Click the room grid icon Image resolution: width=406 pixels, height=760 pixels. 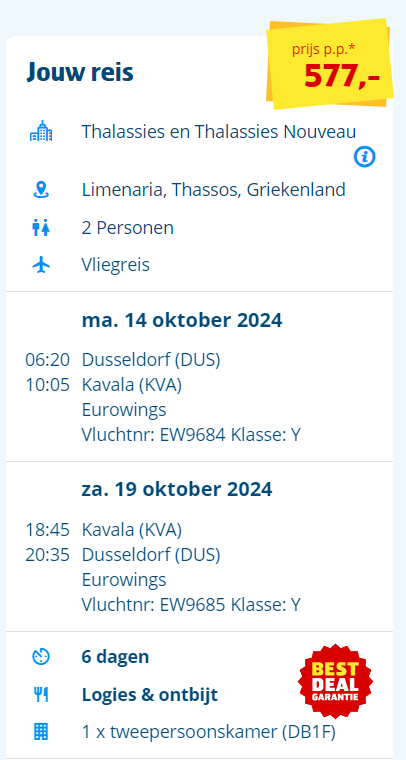tap(41, 731)
